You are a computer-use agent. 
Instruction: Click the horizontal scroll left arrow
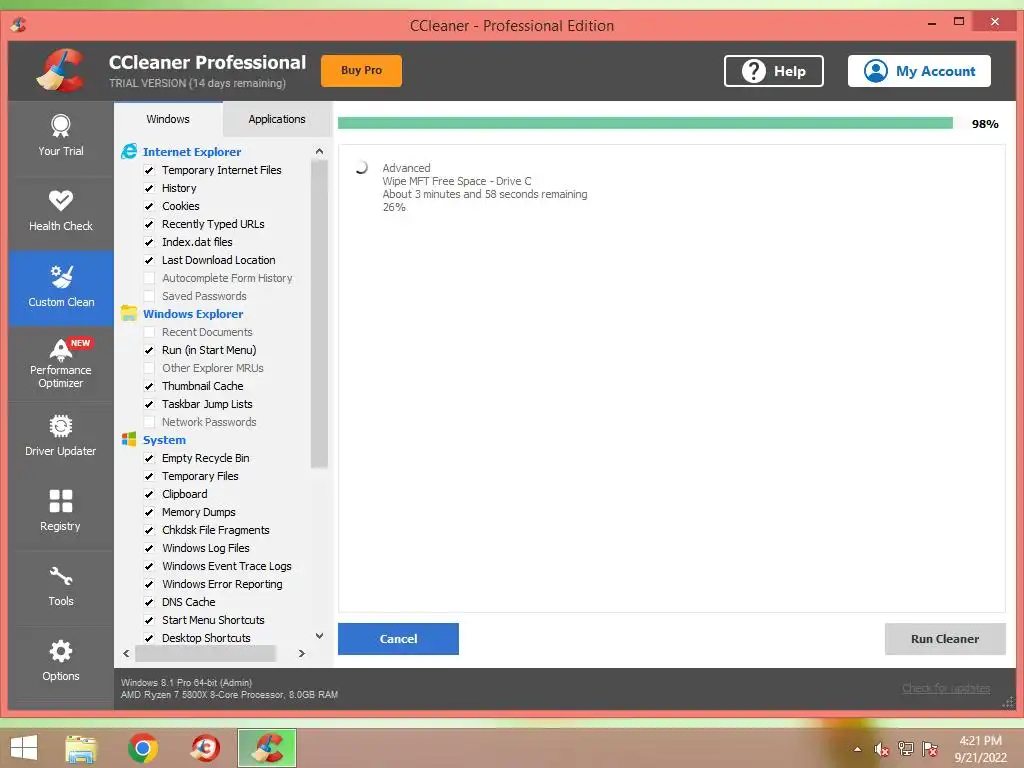pos(126,653)
